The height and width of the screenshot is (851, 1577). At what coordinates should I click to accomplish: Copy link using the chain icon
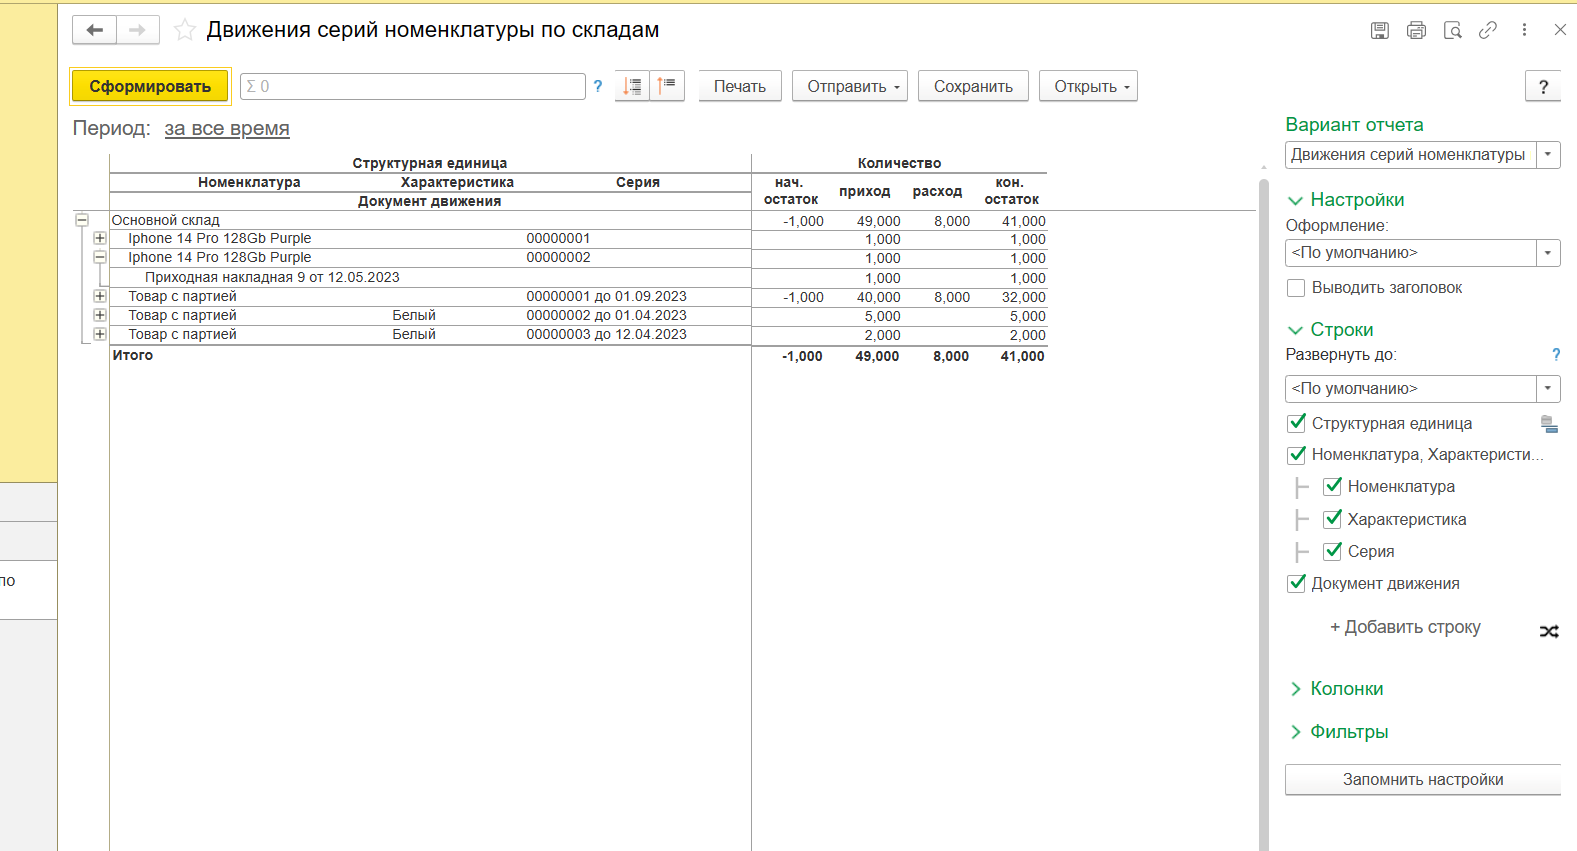pos(1488,30)
